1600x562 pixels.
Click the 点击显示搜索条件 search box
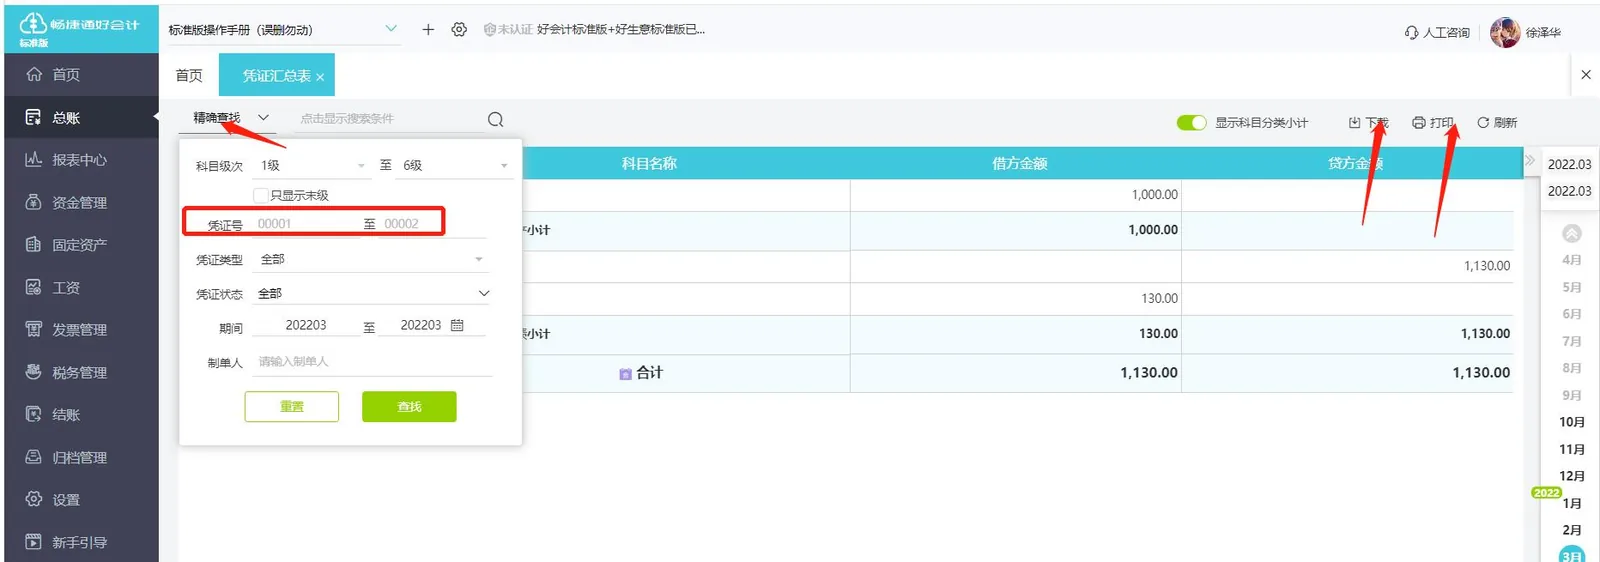click(x=389, y=118)
